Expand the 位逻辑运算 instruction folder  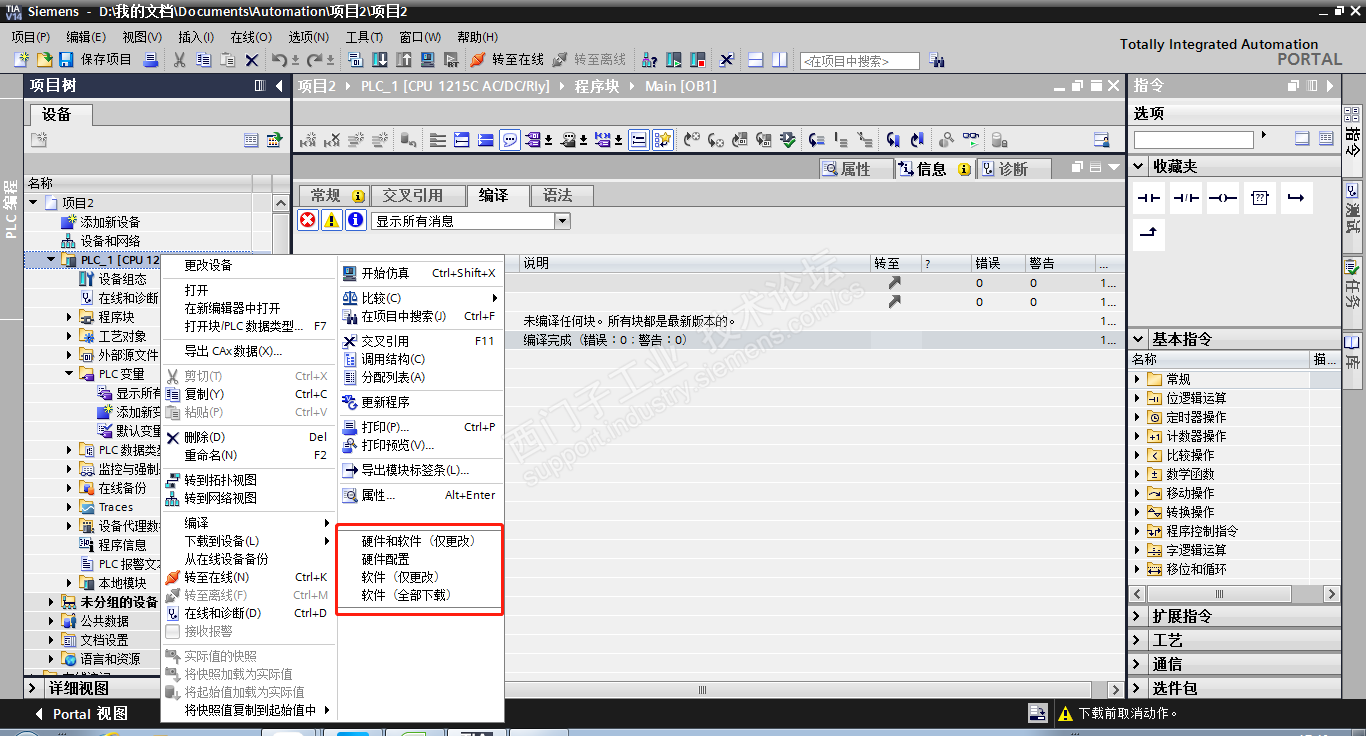point(1137,398)
